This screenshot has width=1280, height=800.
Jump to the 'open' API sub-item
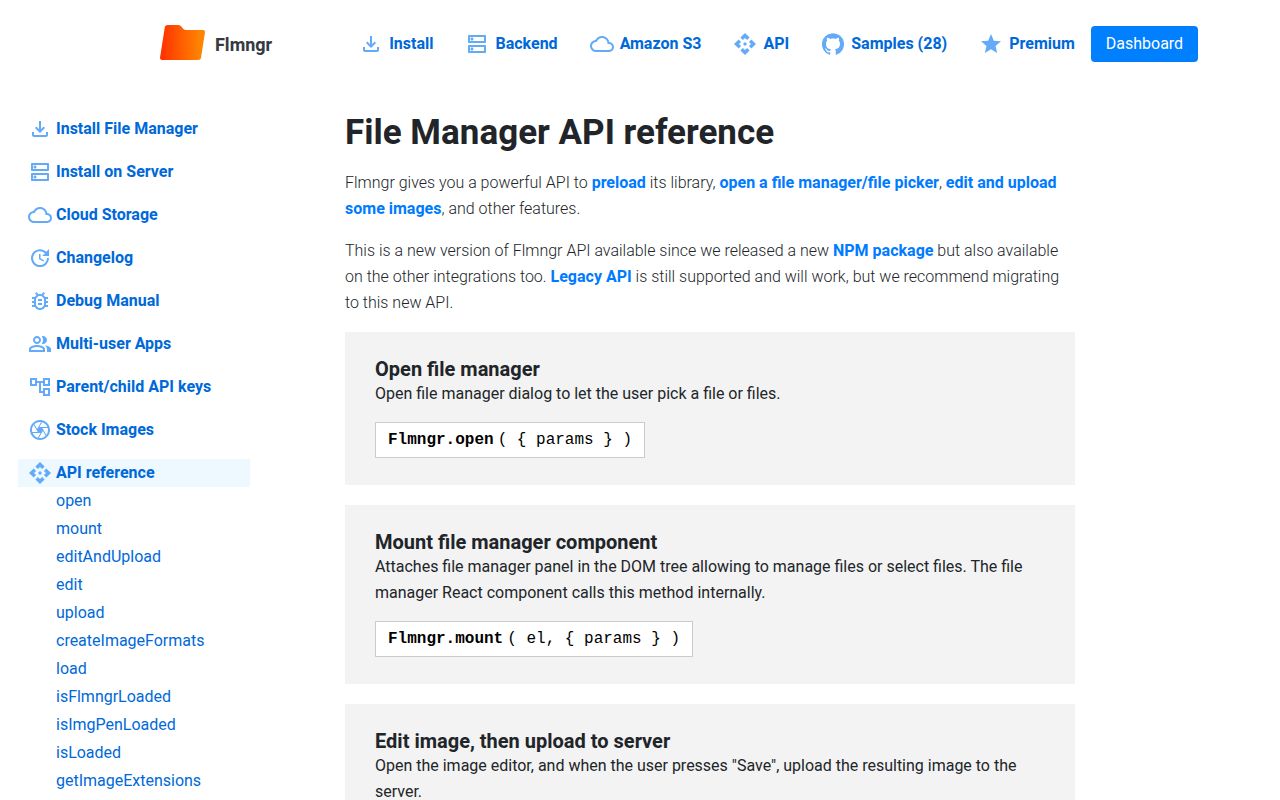click(74, 501)
